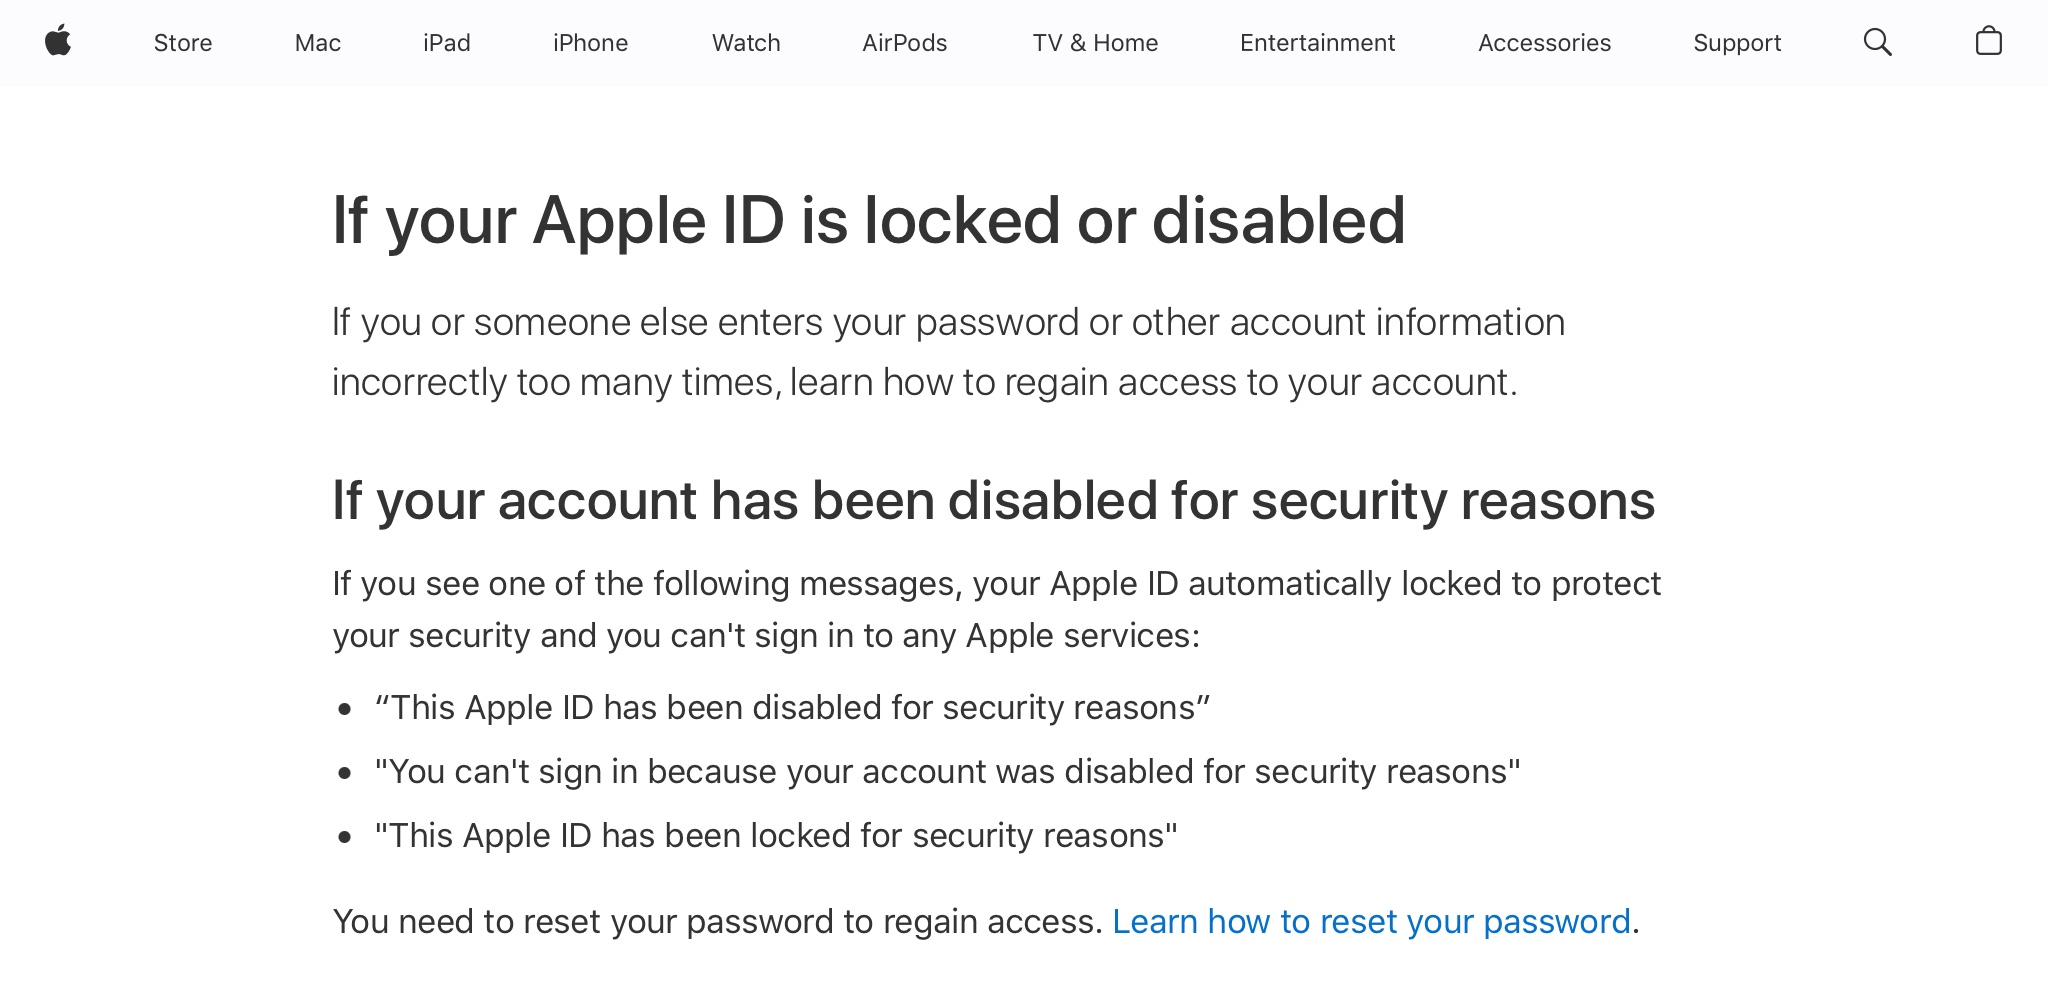The image size is (2048, 999).
Task: Go to the Mac section
Action: tap(318, 43)
